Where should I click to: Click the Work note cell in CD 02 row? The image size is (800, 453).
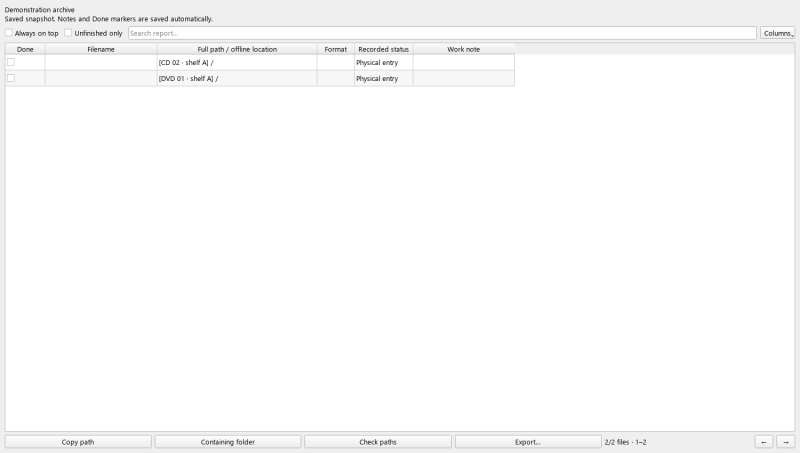click(x=464, y=63)
